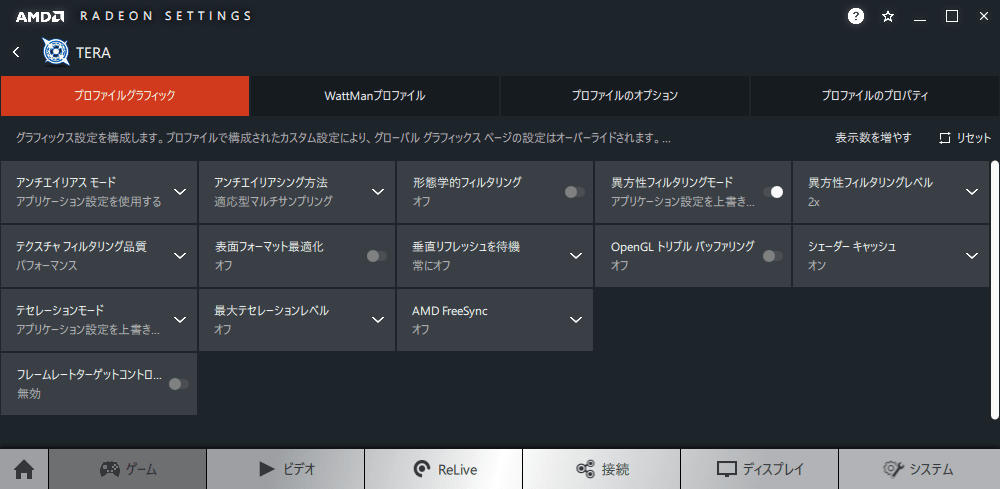This screenshot has width=1000, height=489.
Task: Click the RADEON SETTINGS title text
Action: coord(166,17)
